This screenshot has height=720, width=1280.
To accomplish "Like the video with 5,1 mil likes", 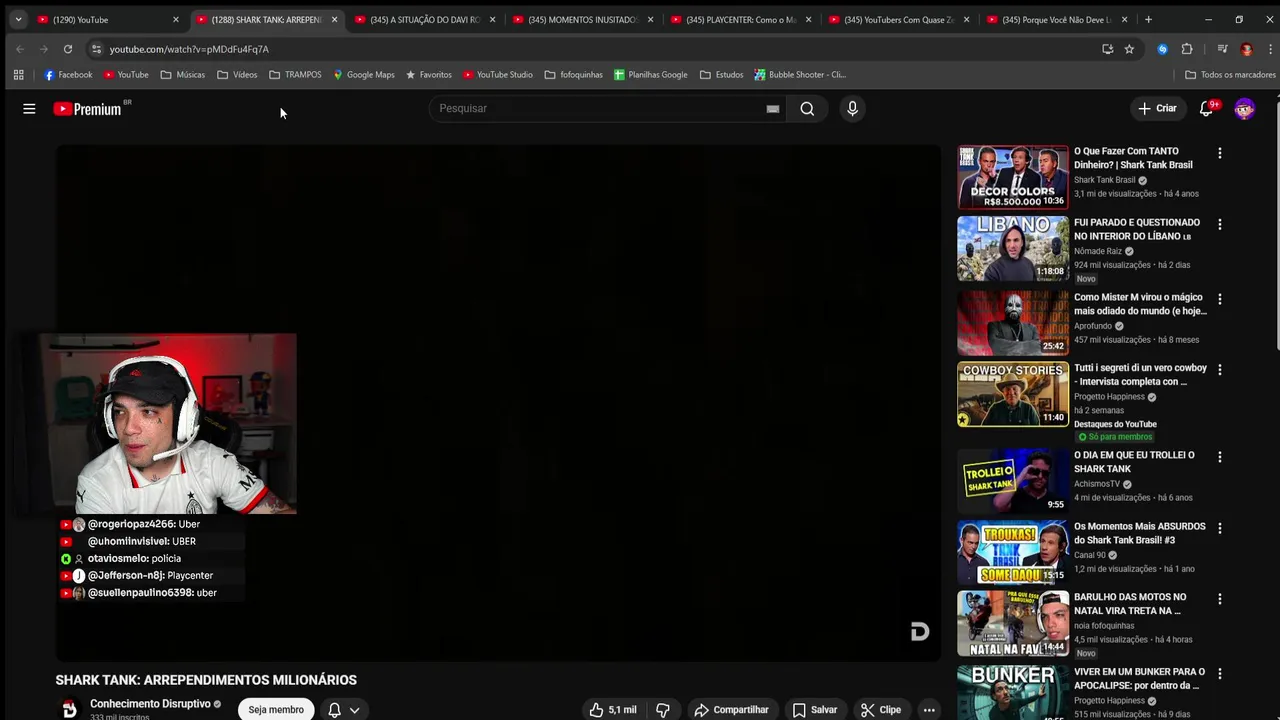I will 612,709.
